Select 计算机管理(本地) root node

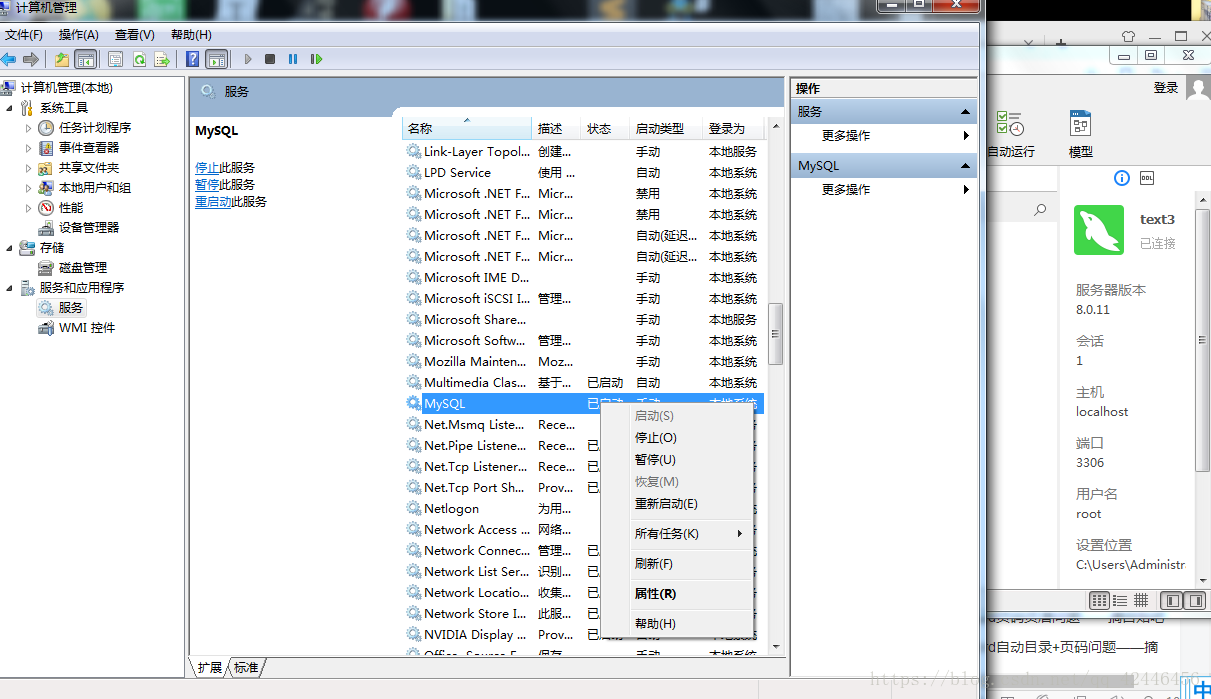[x=66, y=87]
